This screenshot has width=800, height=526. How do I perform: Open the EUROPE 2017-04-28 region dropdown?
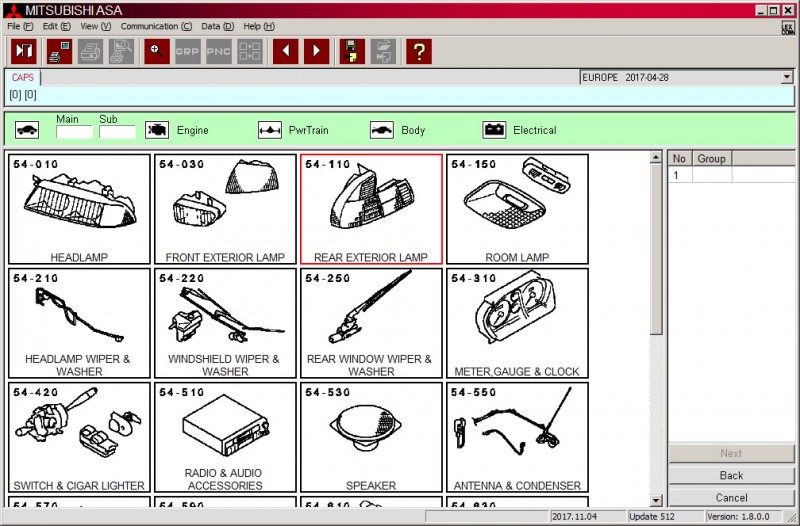coord(787,77)
